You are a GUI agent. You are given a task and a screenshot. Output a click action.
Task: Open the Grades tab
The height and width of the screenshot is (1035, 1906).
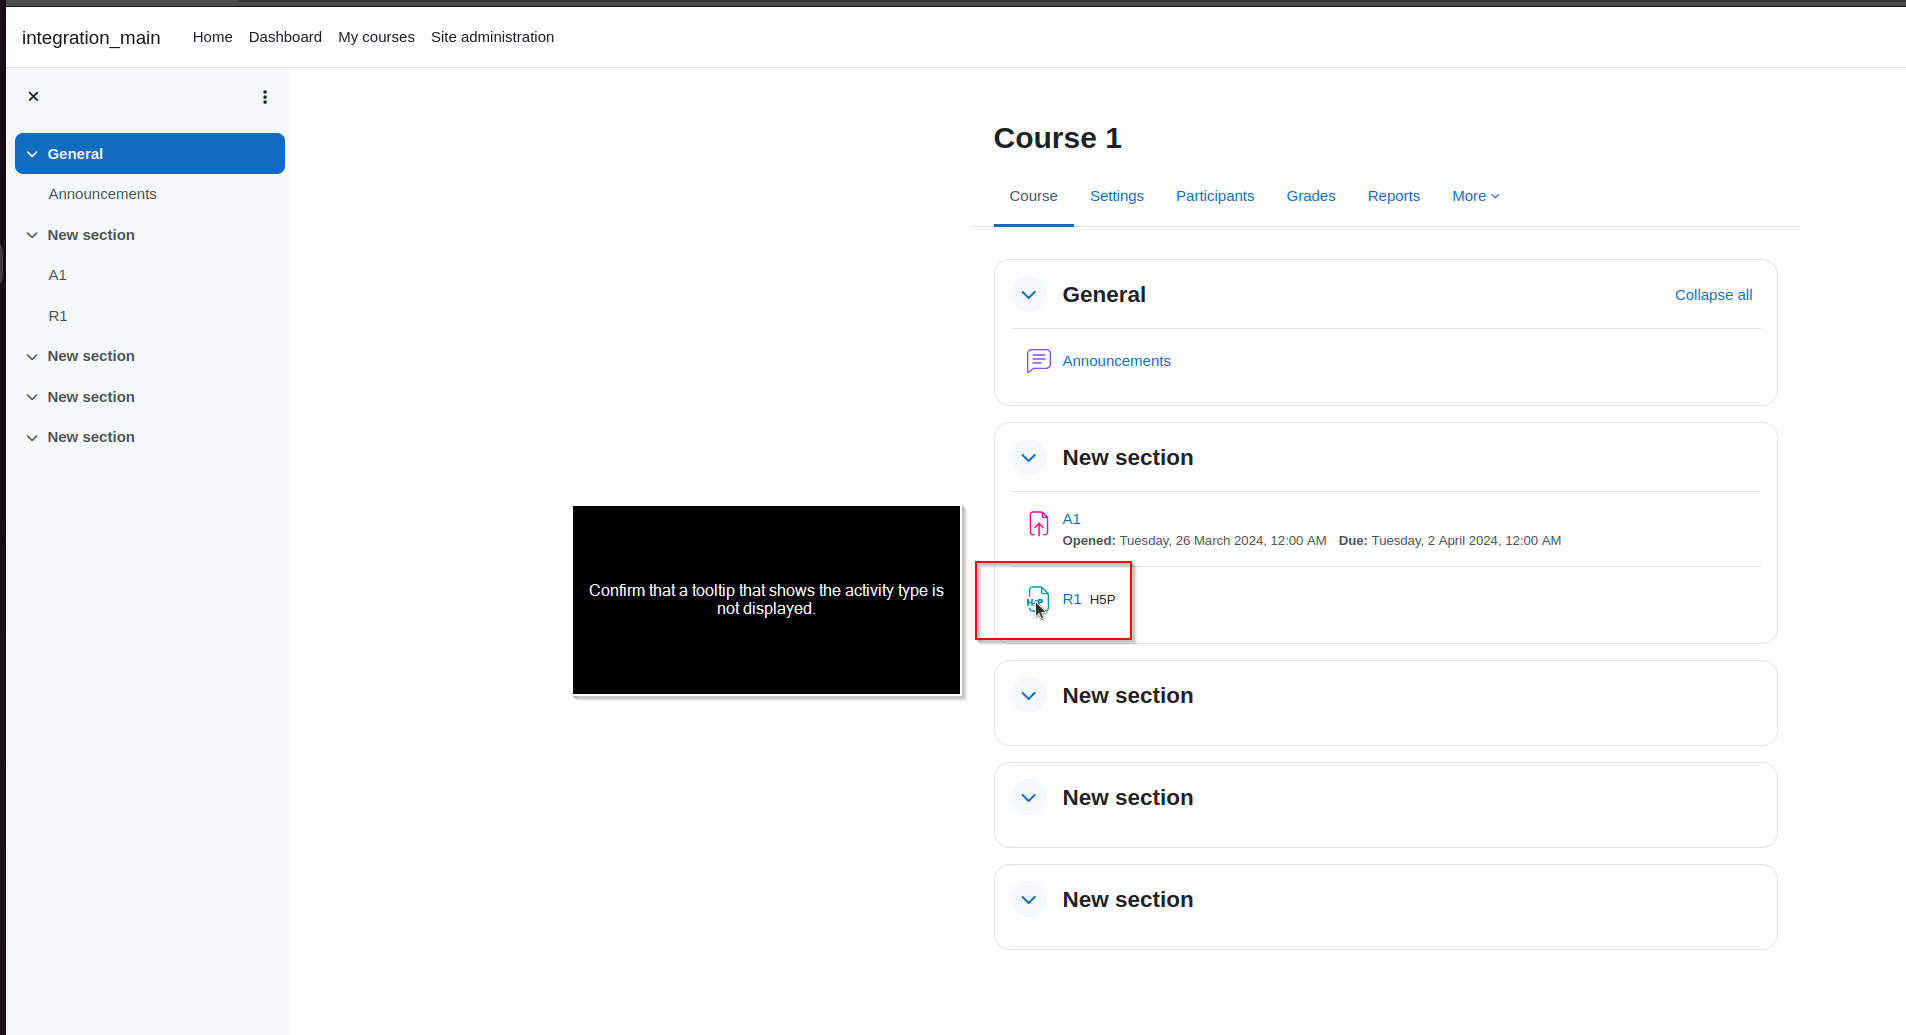[x=1310, y=196]
